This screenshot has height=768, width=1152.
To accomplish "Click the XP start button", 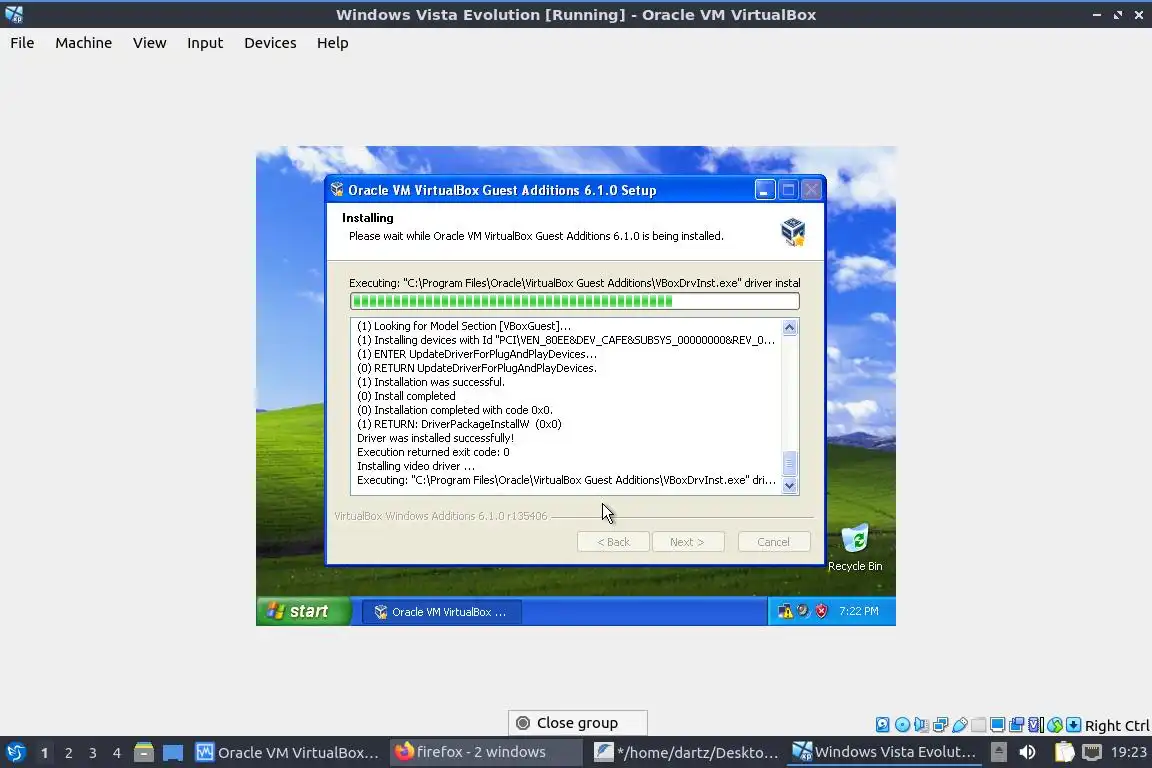I will (302, 611).
